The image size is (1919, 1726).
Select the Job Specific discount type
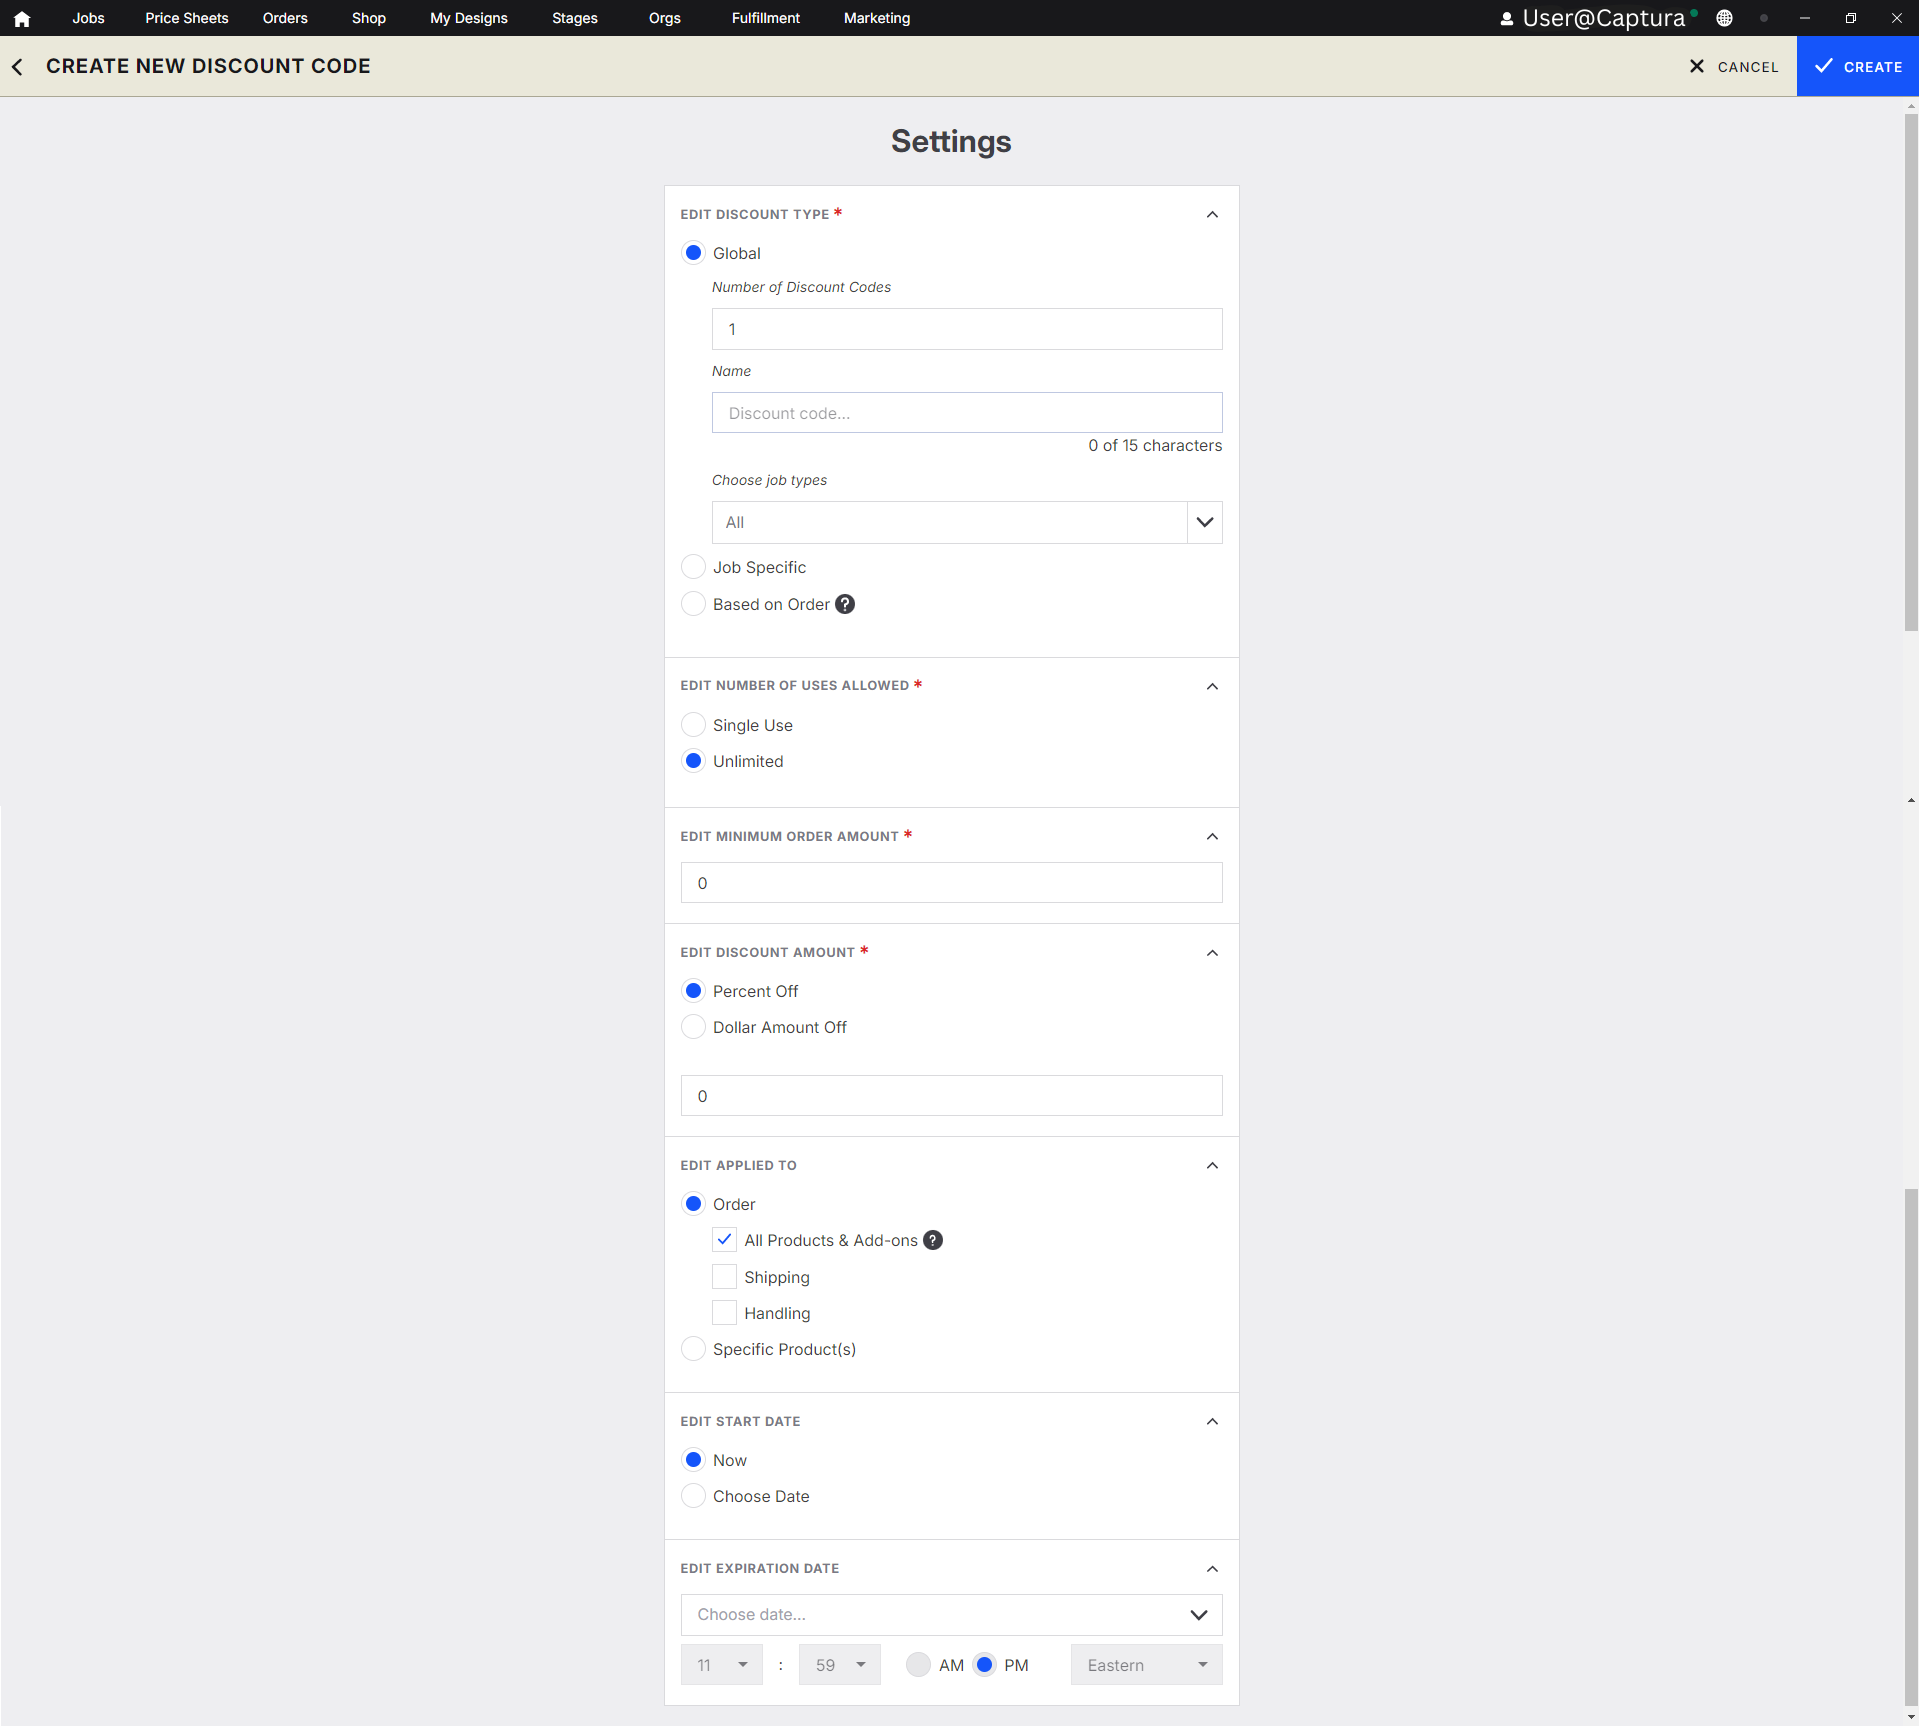pos(693,567)
